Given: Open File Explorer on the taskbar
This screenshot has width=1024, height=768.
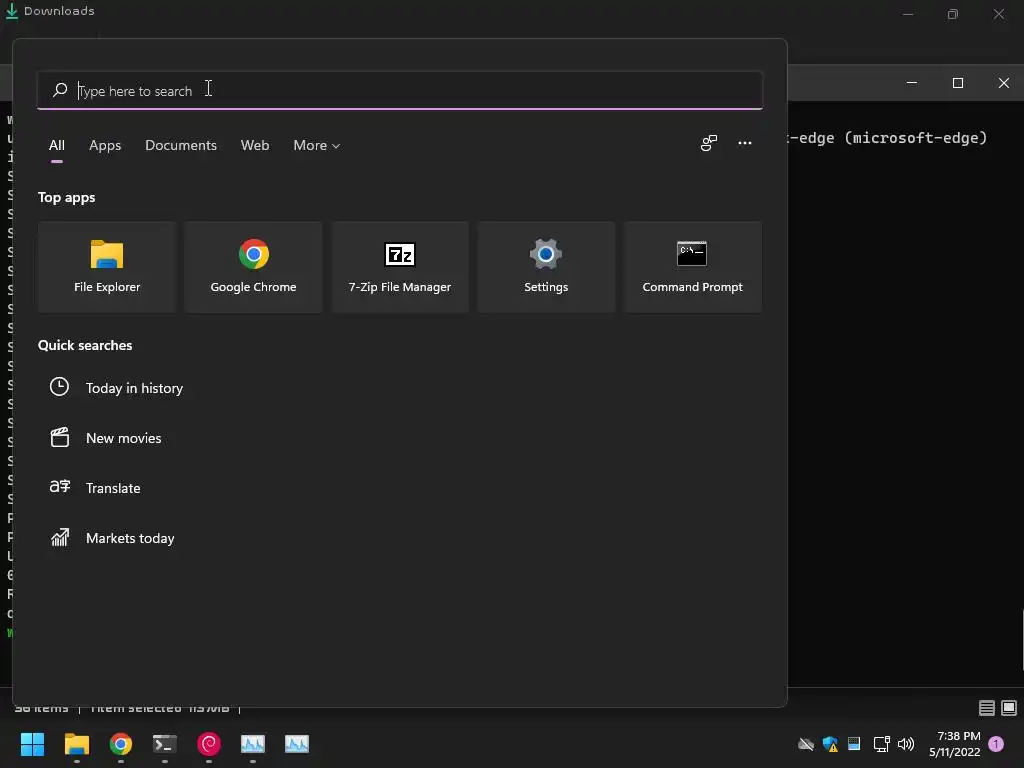Looking at the screenshot, I should [x=76, y=744].
